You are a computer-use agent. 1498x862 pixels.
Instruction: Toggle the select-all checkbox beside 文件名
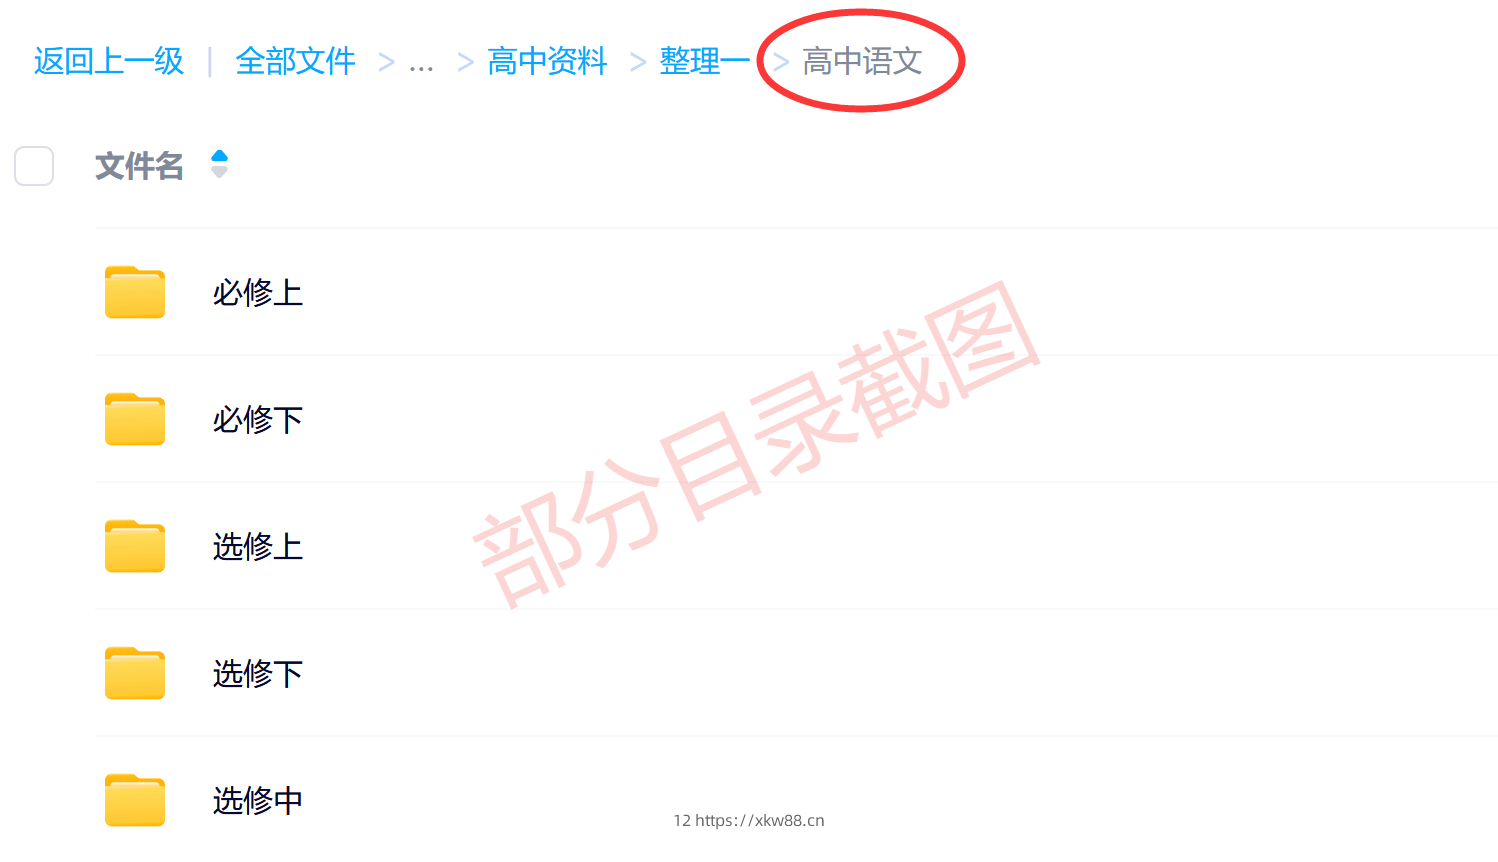[x=34, y=166]
